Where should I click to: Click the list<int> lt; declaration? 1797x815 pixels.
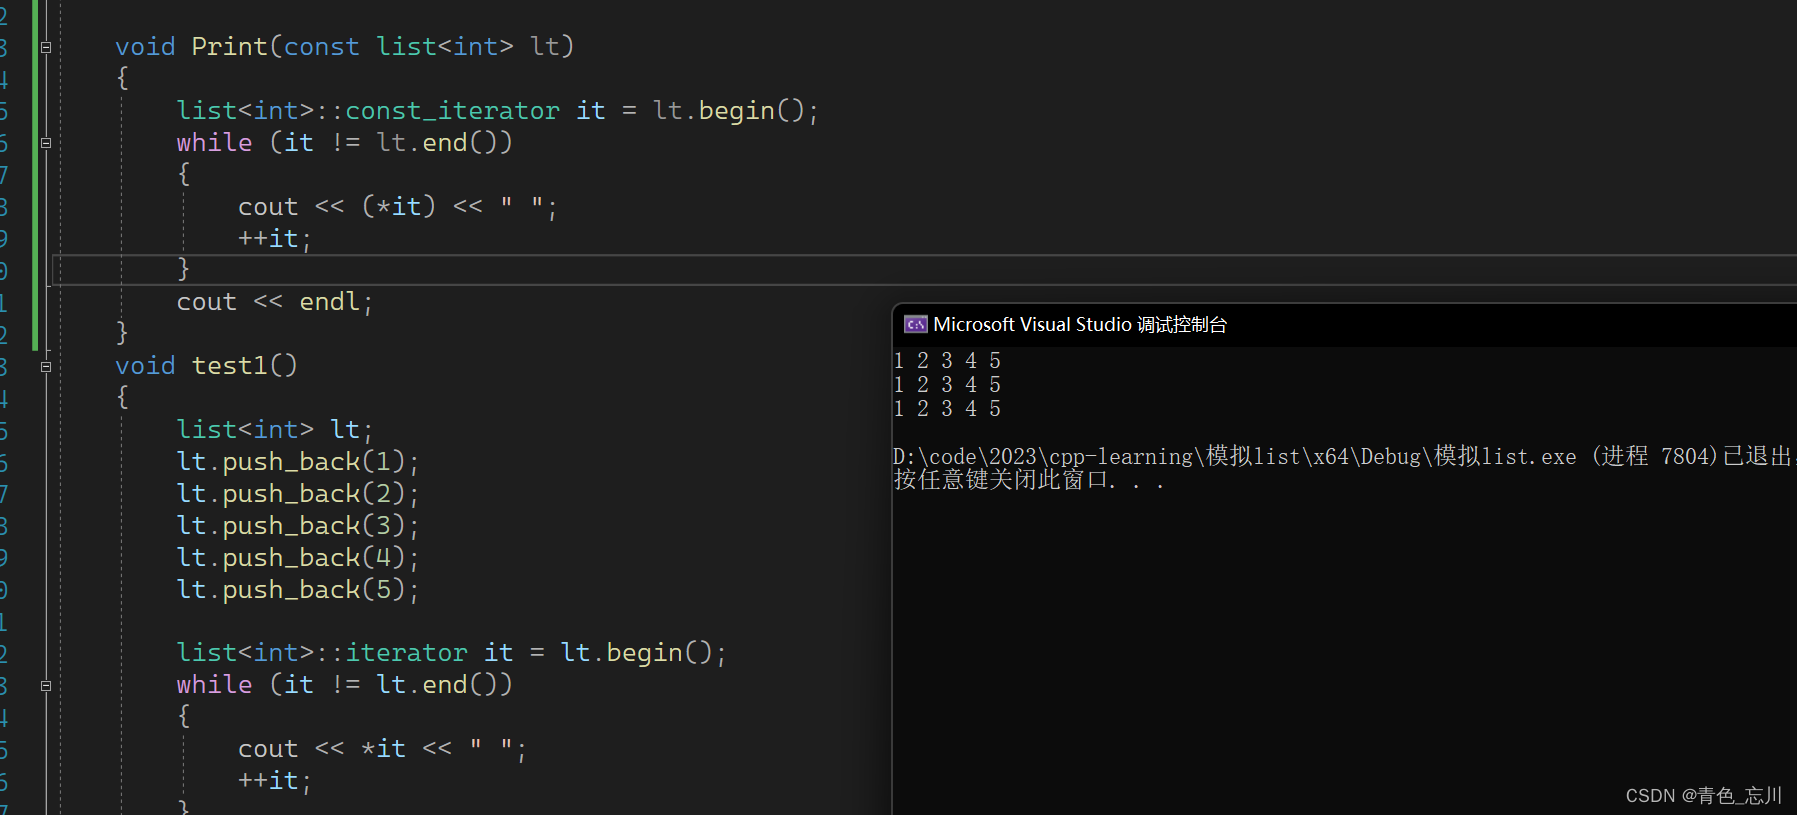point(275,429)
